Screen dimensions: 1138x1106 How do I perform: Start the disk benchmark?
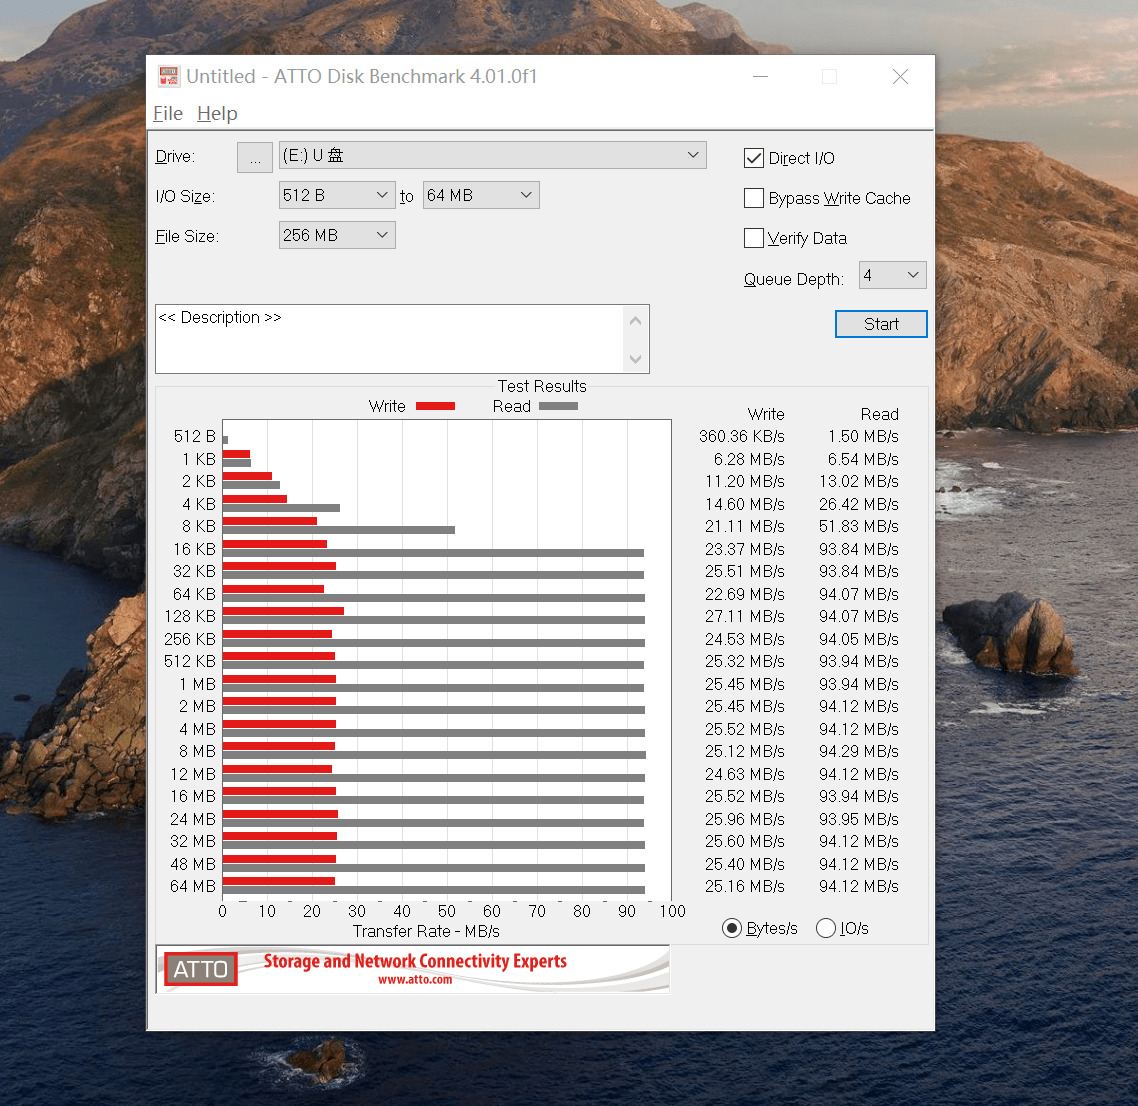pos(881,324)
